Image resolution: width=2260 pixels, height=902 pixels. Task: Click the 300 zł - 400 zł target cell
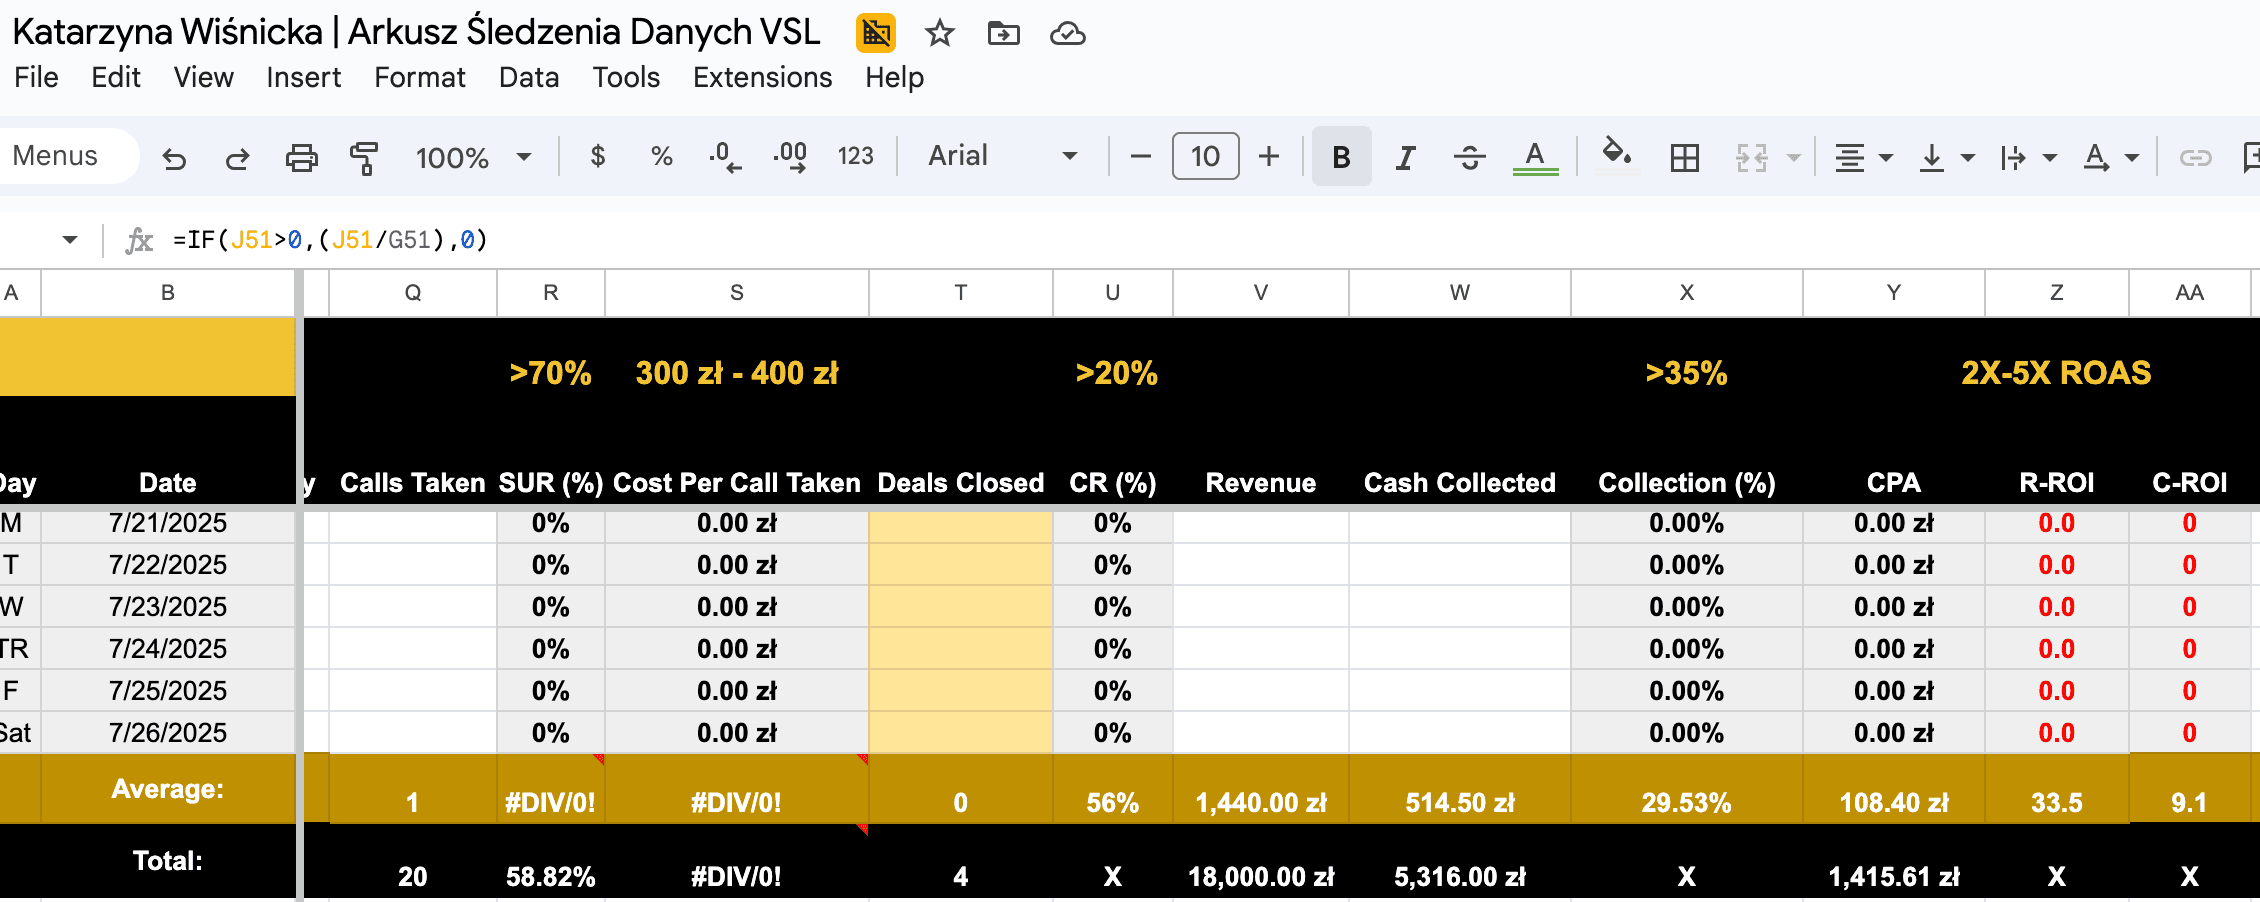737,373
